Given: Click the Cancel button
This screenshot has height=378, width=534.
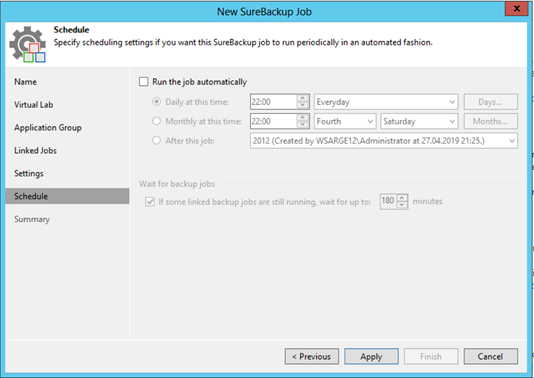Looking at the screenshot, I should tap(490, 356).
